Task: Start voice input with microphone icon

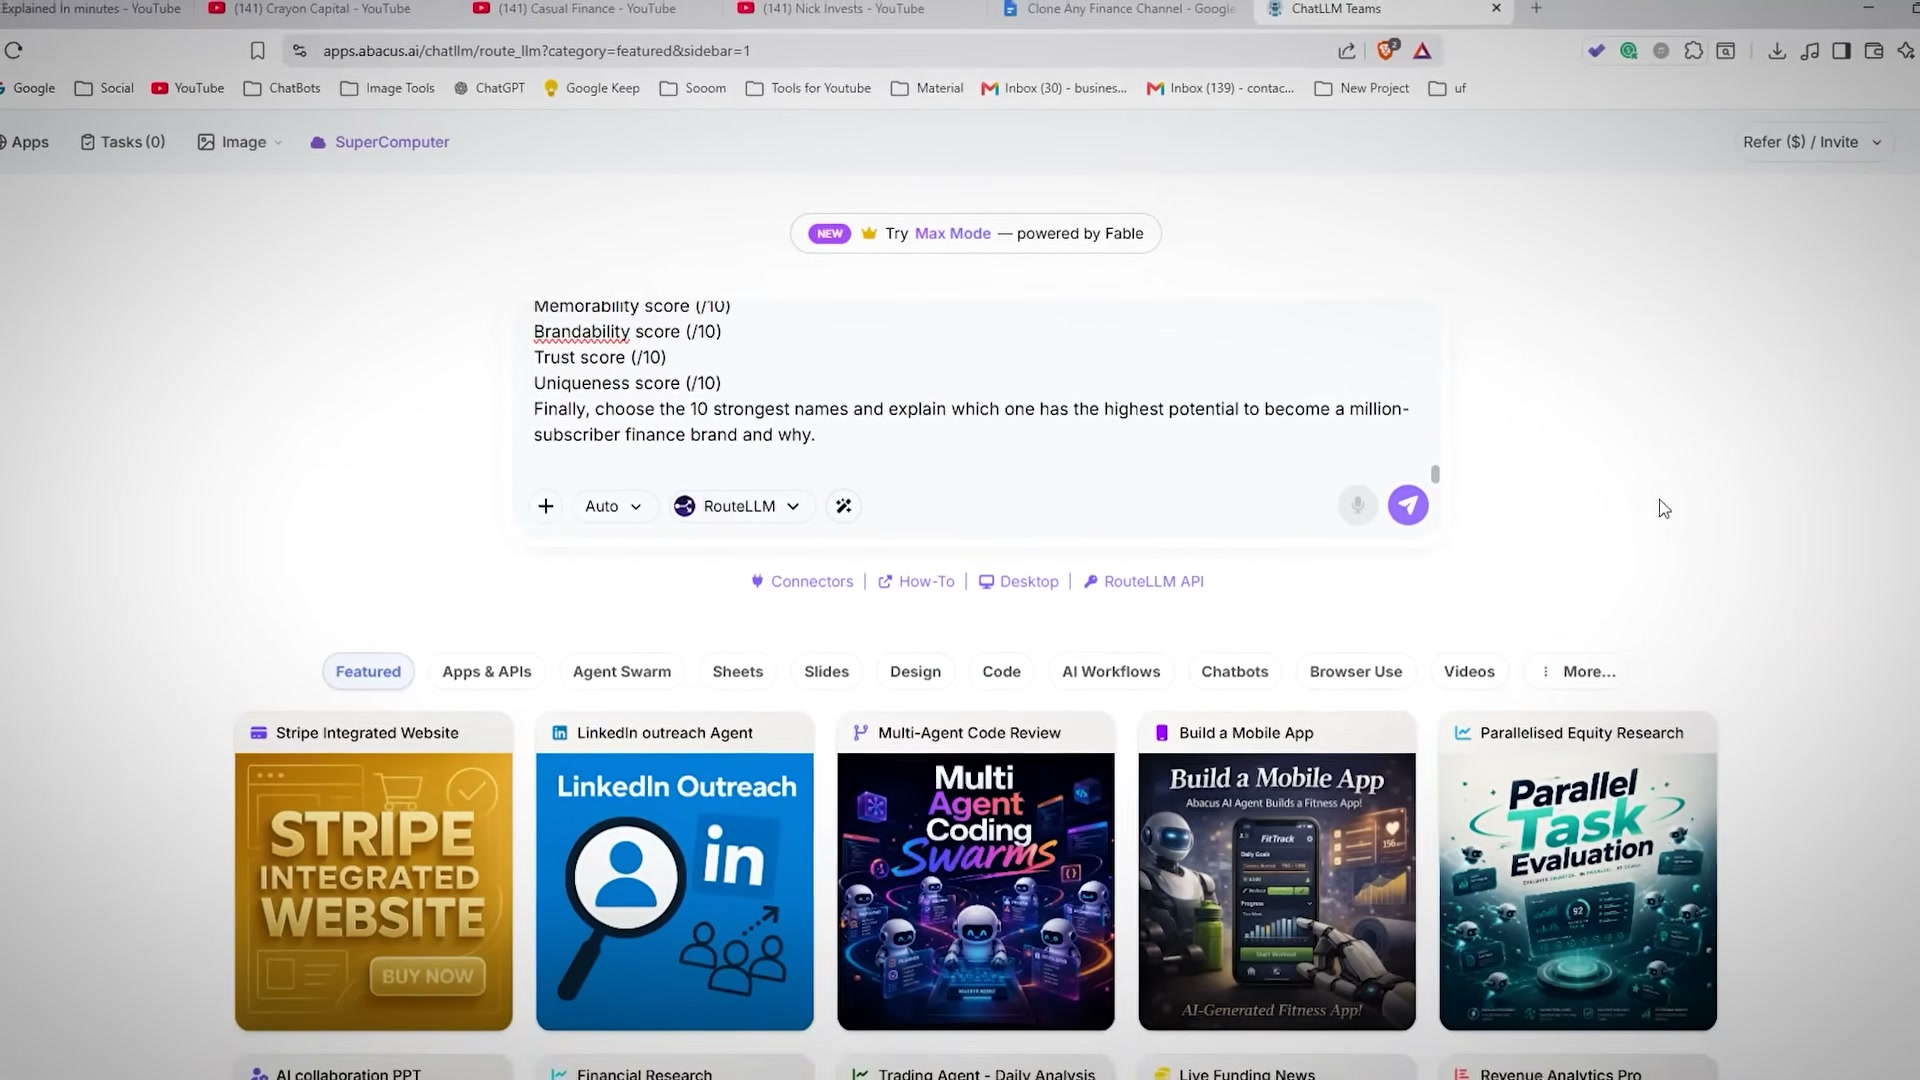Action: click(1357, 506)
